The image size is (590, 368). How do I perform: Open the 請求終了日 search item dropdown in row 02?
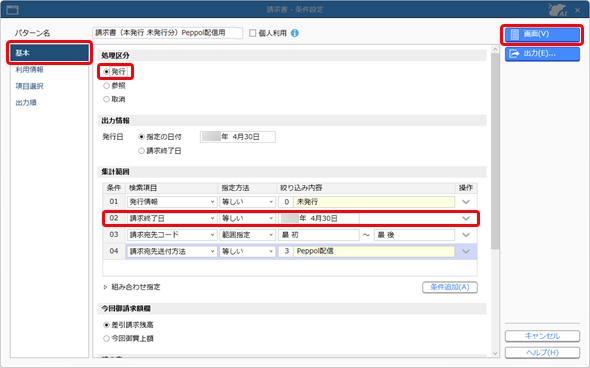(x=172, y=218)
